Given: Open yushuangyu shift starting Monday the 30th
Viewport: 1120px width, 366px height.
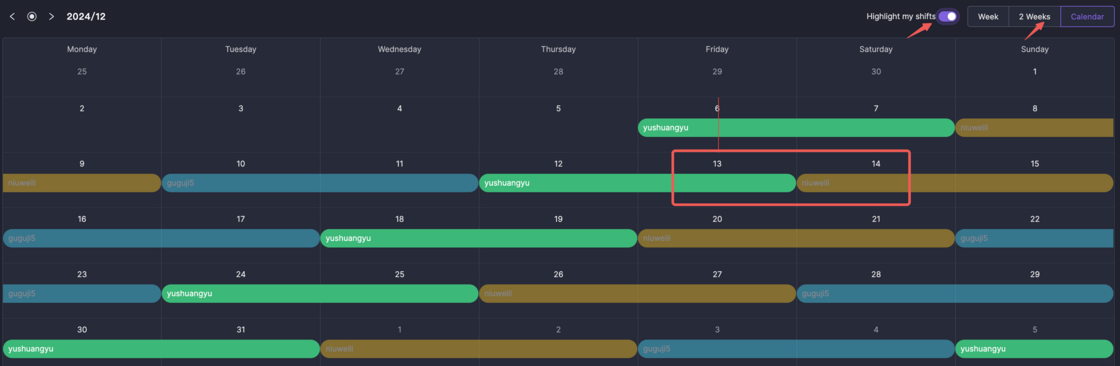Looking at the screenshot, I should [x=161, y=349].
